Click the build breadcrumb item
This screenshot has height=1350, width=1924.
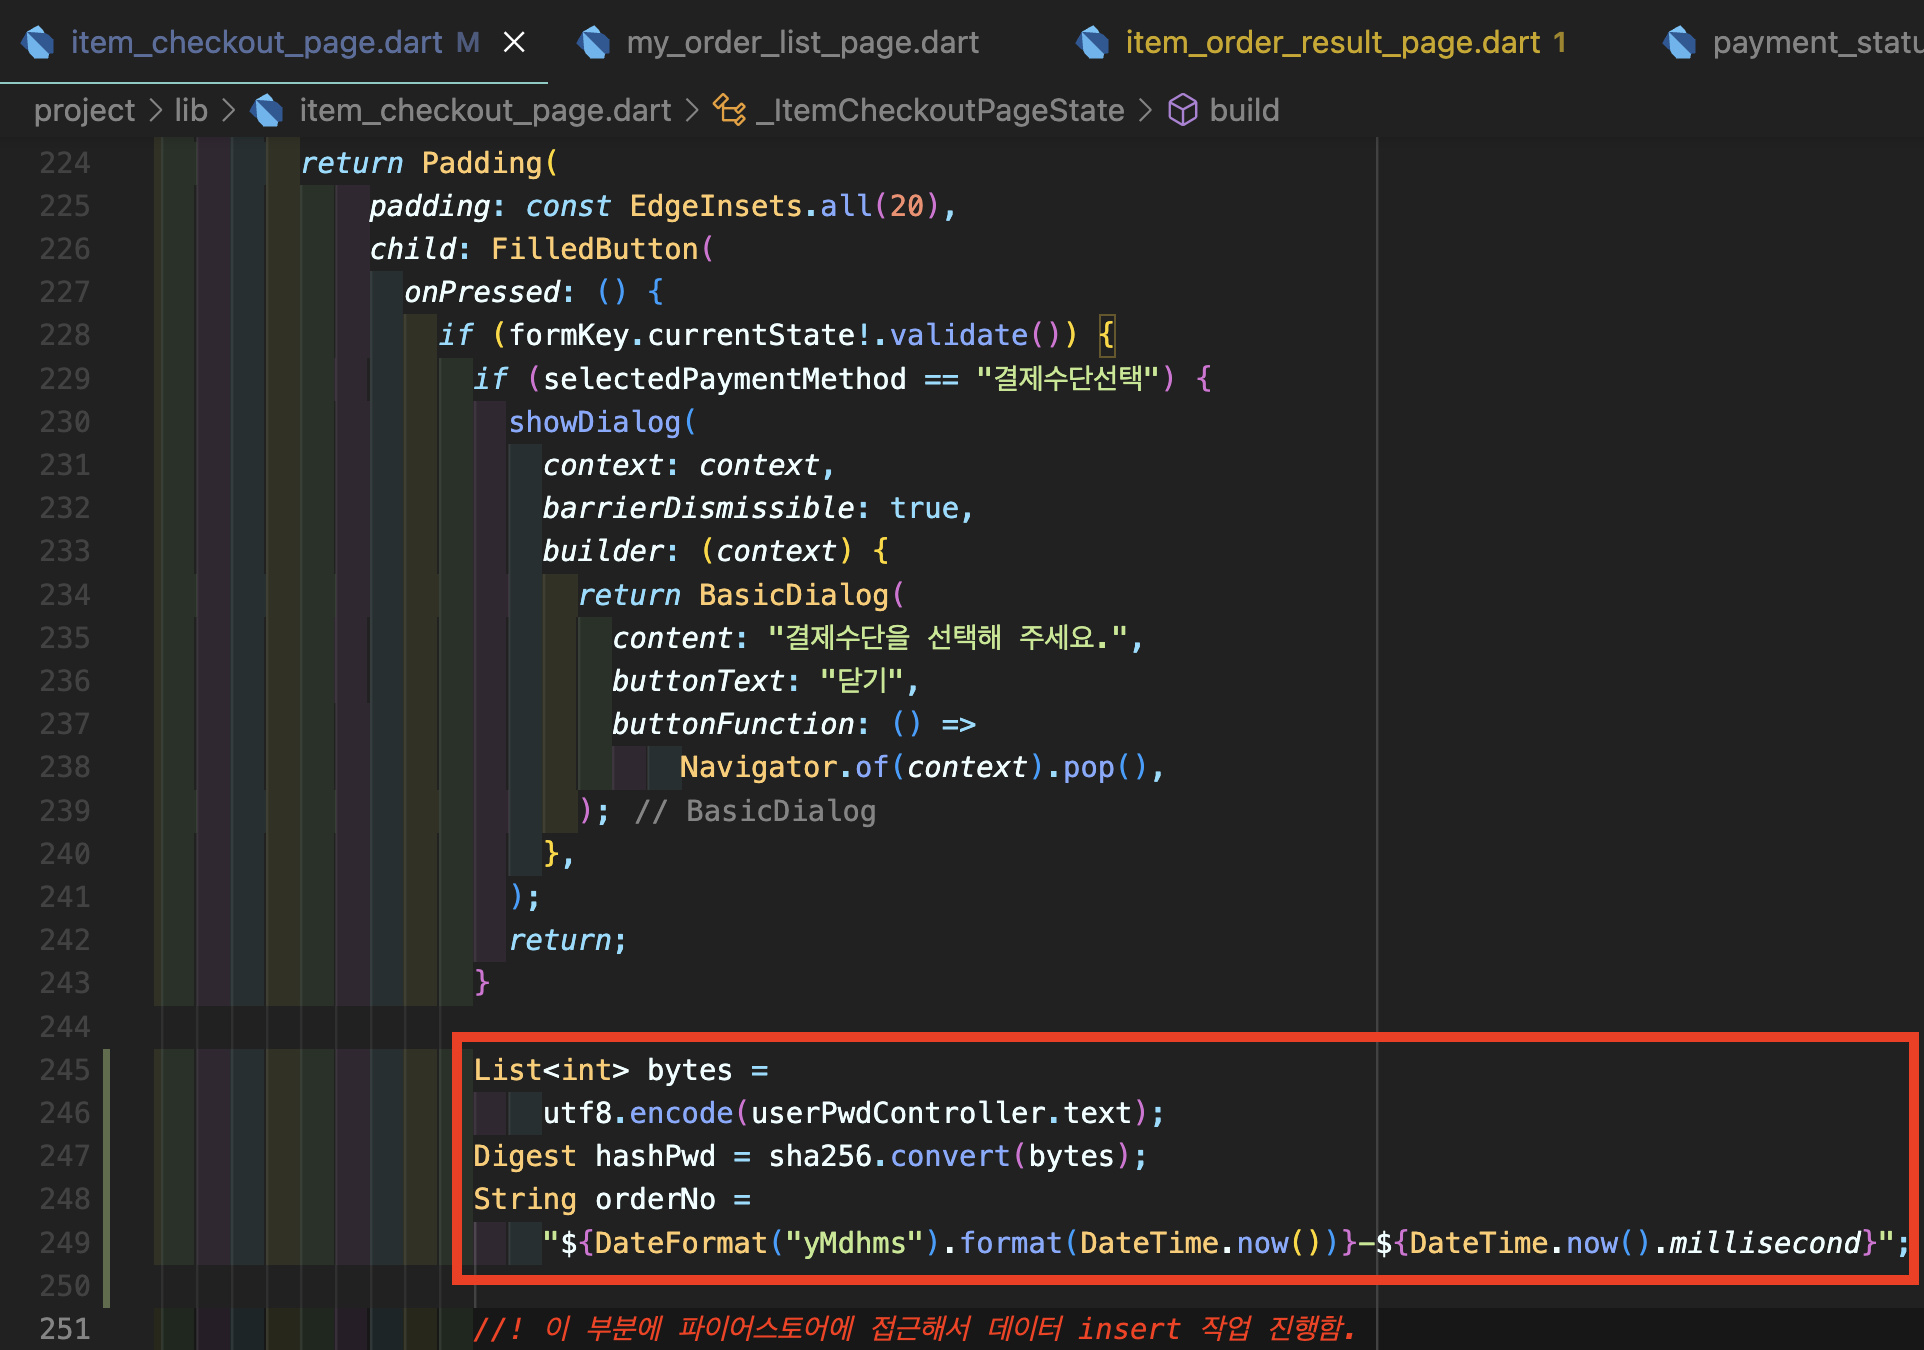click(x=1244, y=110)
